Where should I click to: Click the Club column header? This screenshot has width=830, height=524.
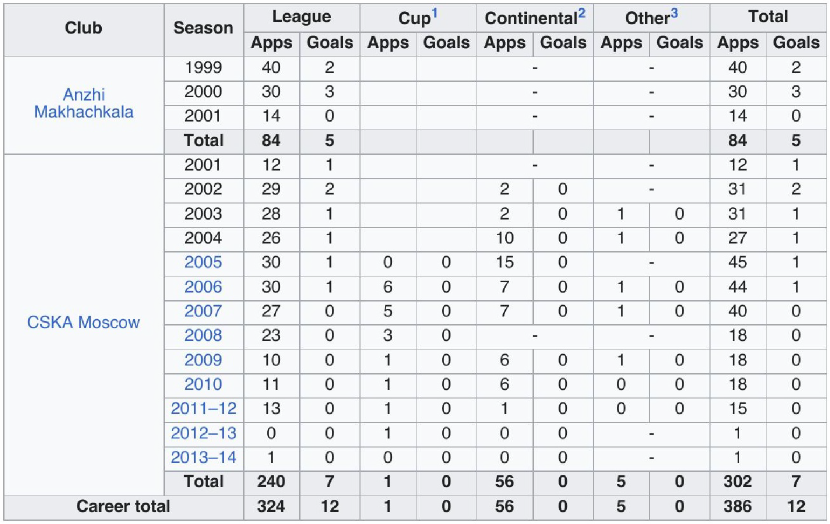click(x=84, y=28)
